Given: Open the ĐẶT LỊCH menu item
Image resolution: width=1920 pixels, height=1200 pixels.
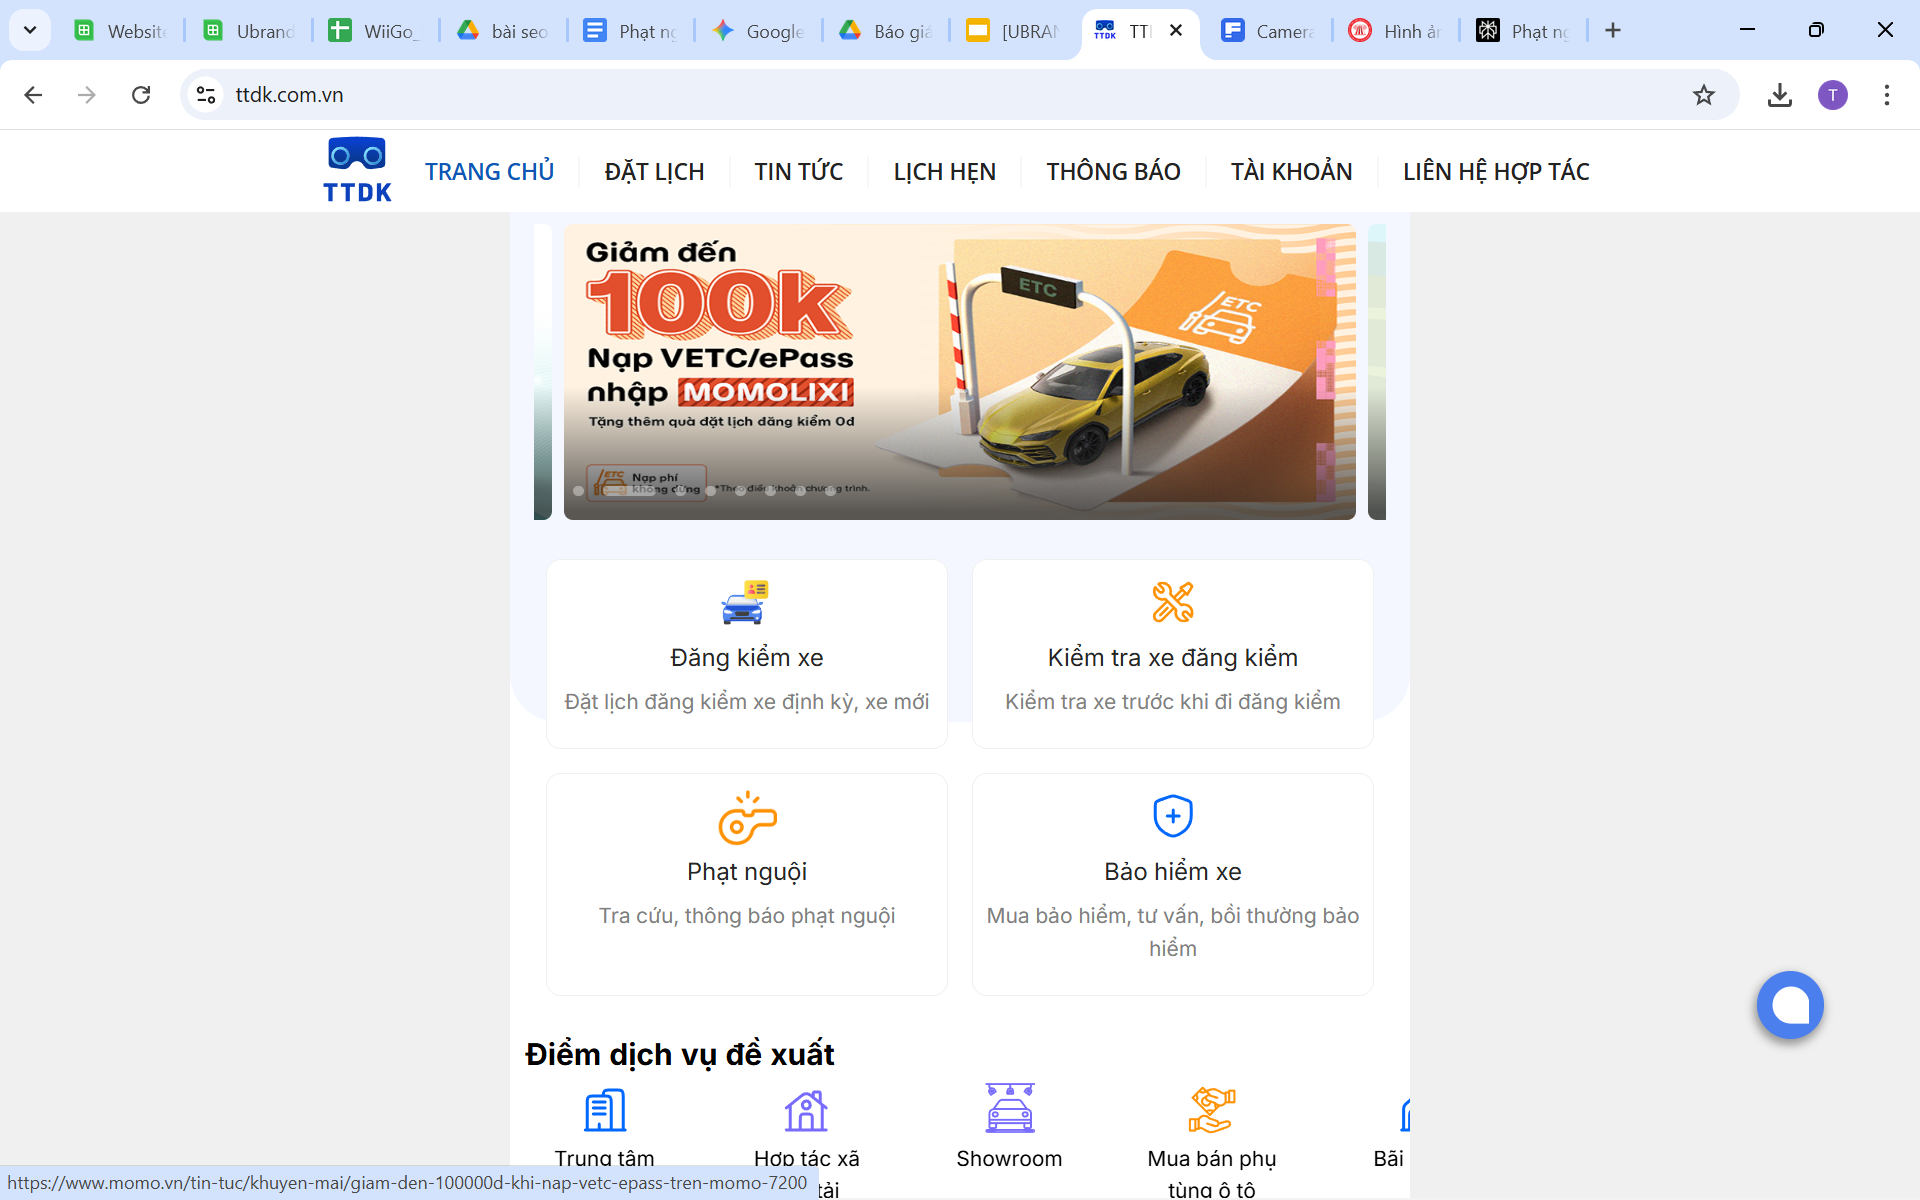Looking at the screenshot, I should point(654,172).
